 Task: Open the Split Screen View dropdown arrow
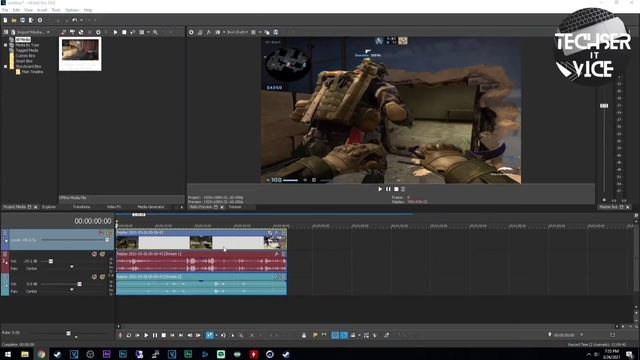tap(224, 32)
